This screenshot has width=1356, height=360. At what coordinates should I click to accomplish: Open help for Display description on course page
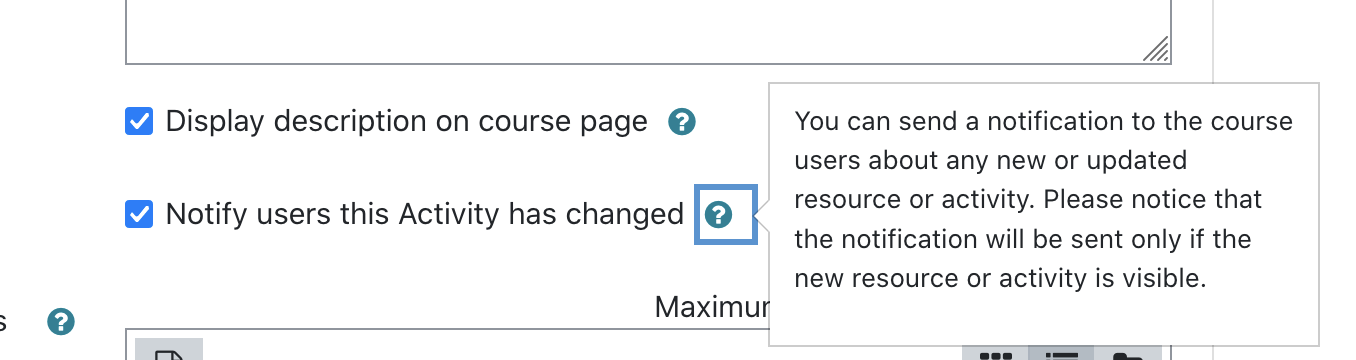click(681, 122)
